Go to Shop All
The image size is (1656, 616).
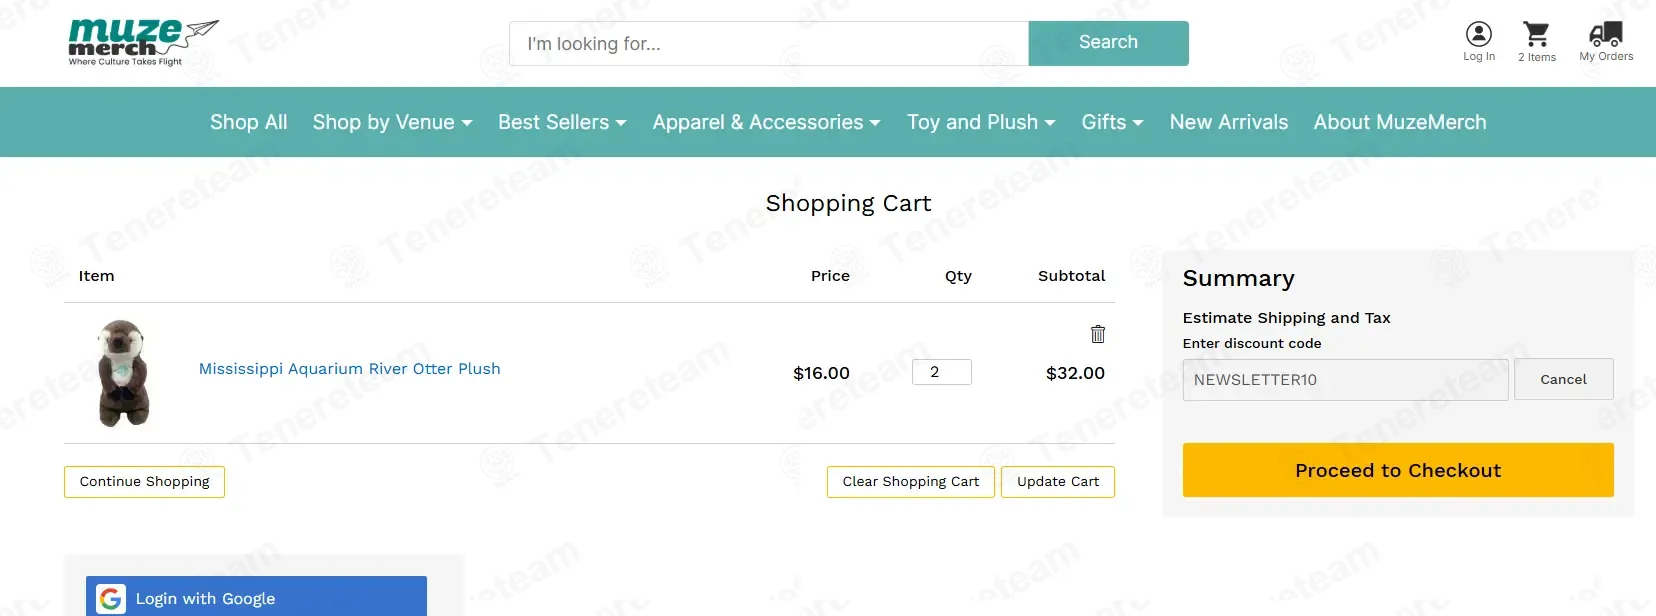click(x=248, y=122)
